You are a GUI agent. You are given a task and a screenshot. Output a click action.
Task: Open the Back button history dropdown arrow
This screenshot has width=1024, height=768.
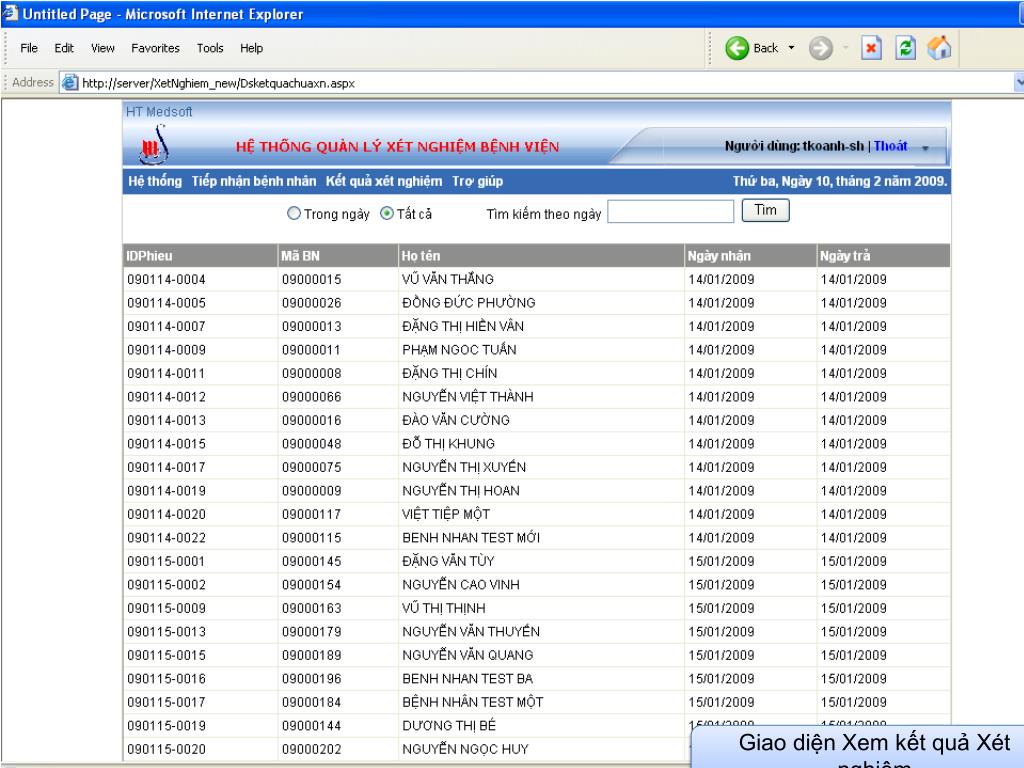pyautogui.click(x=792, y=48)
